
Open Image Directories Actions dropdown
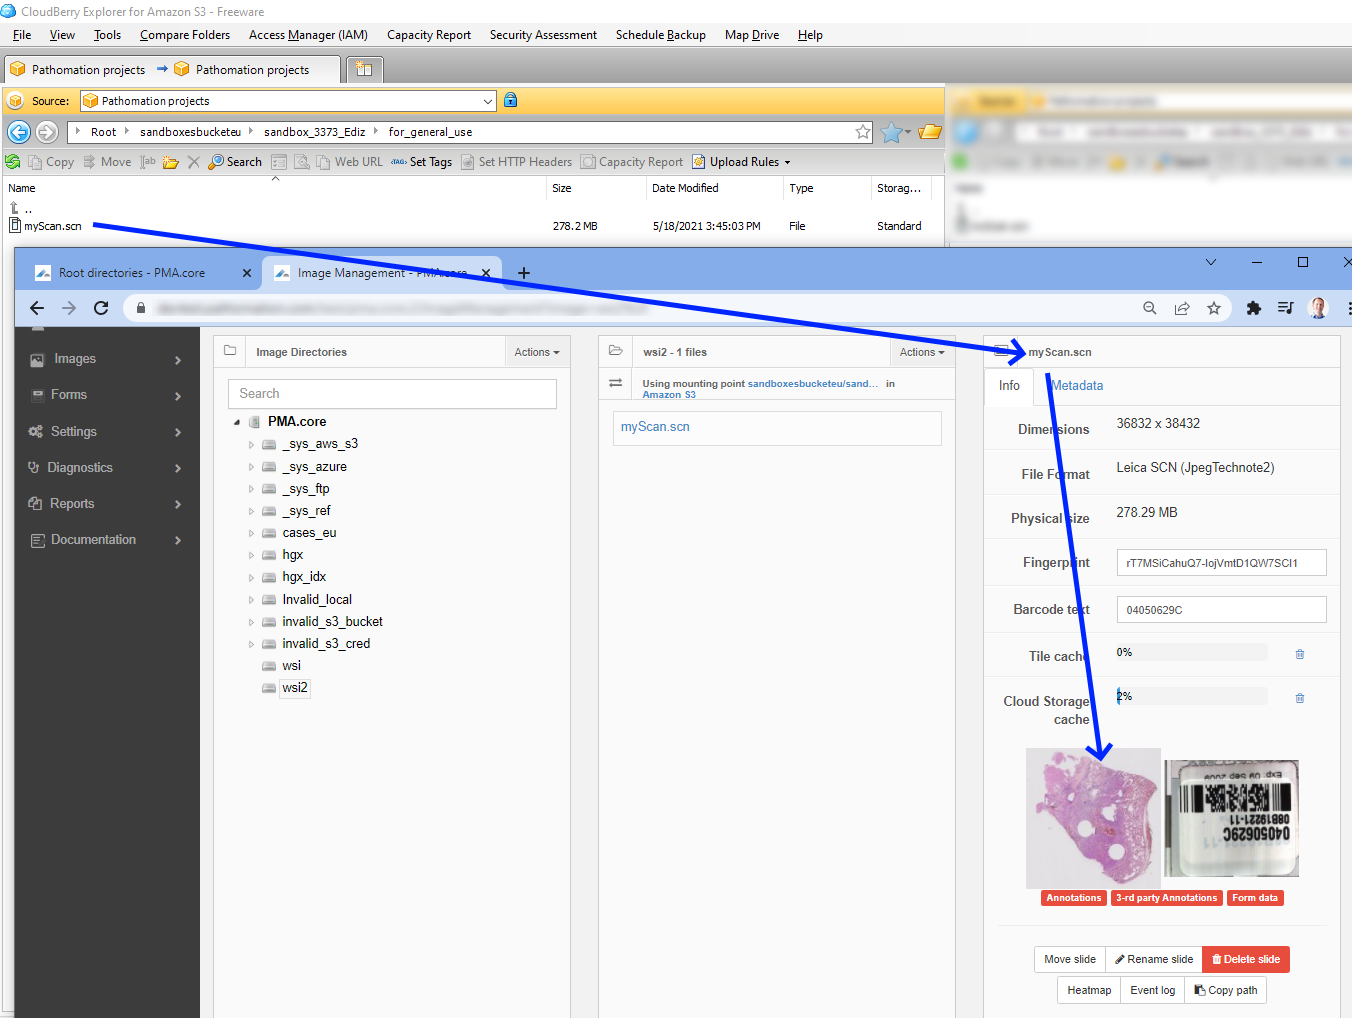(x=536, y=352)
